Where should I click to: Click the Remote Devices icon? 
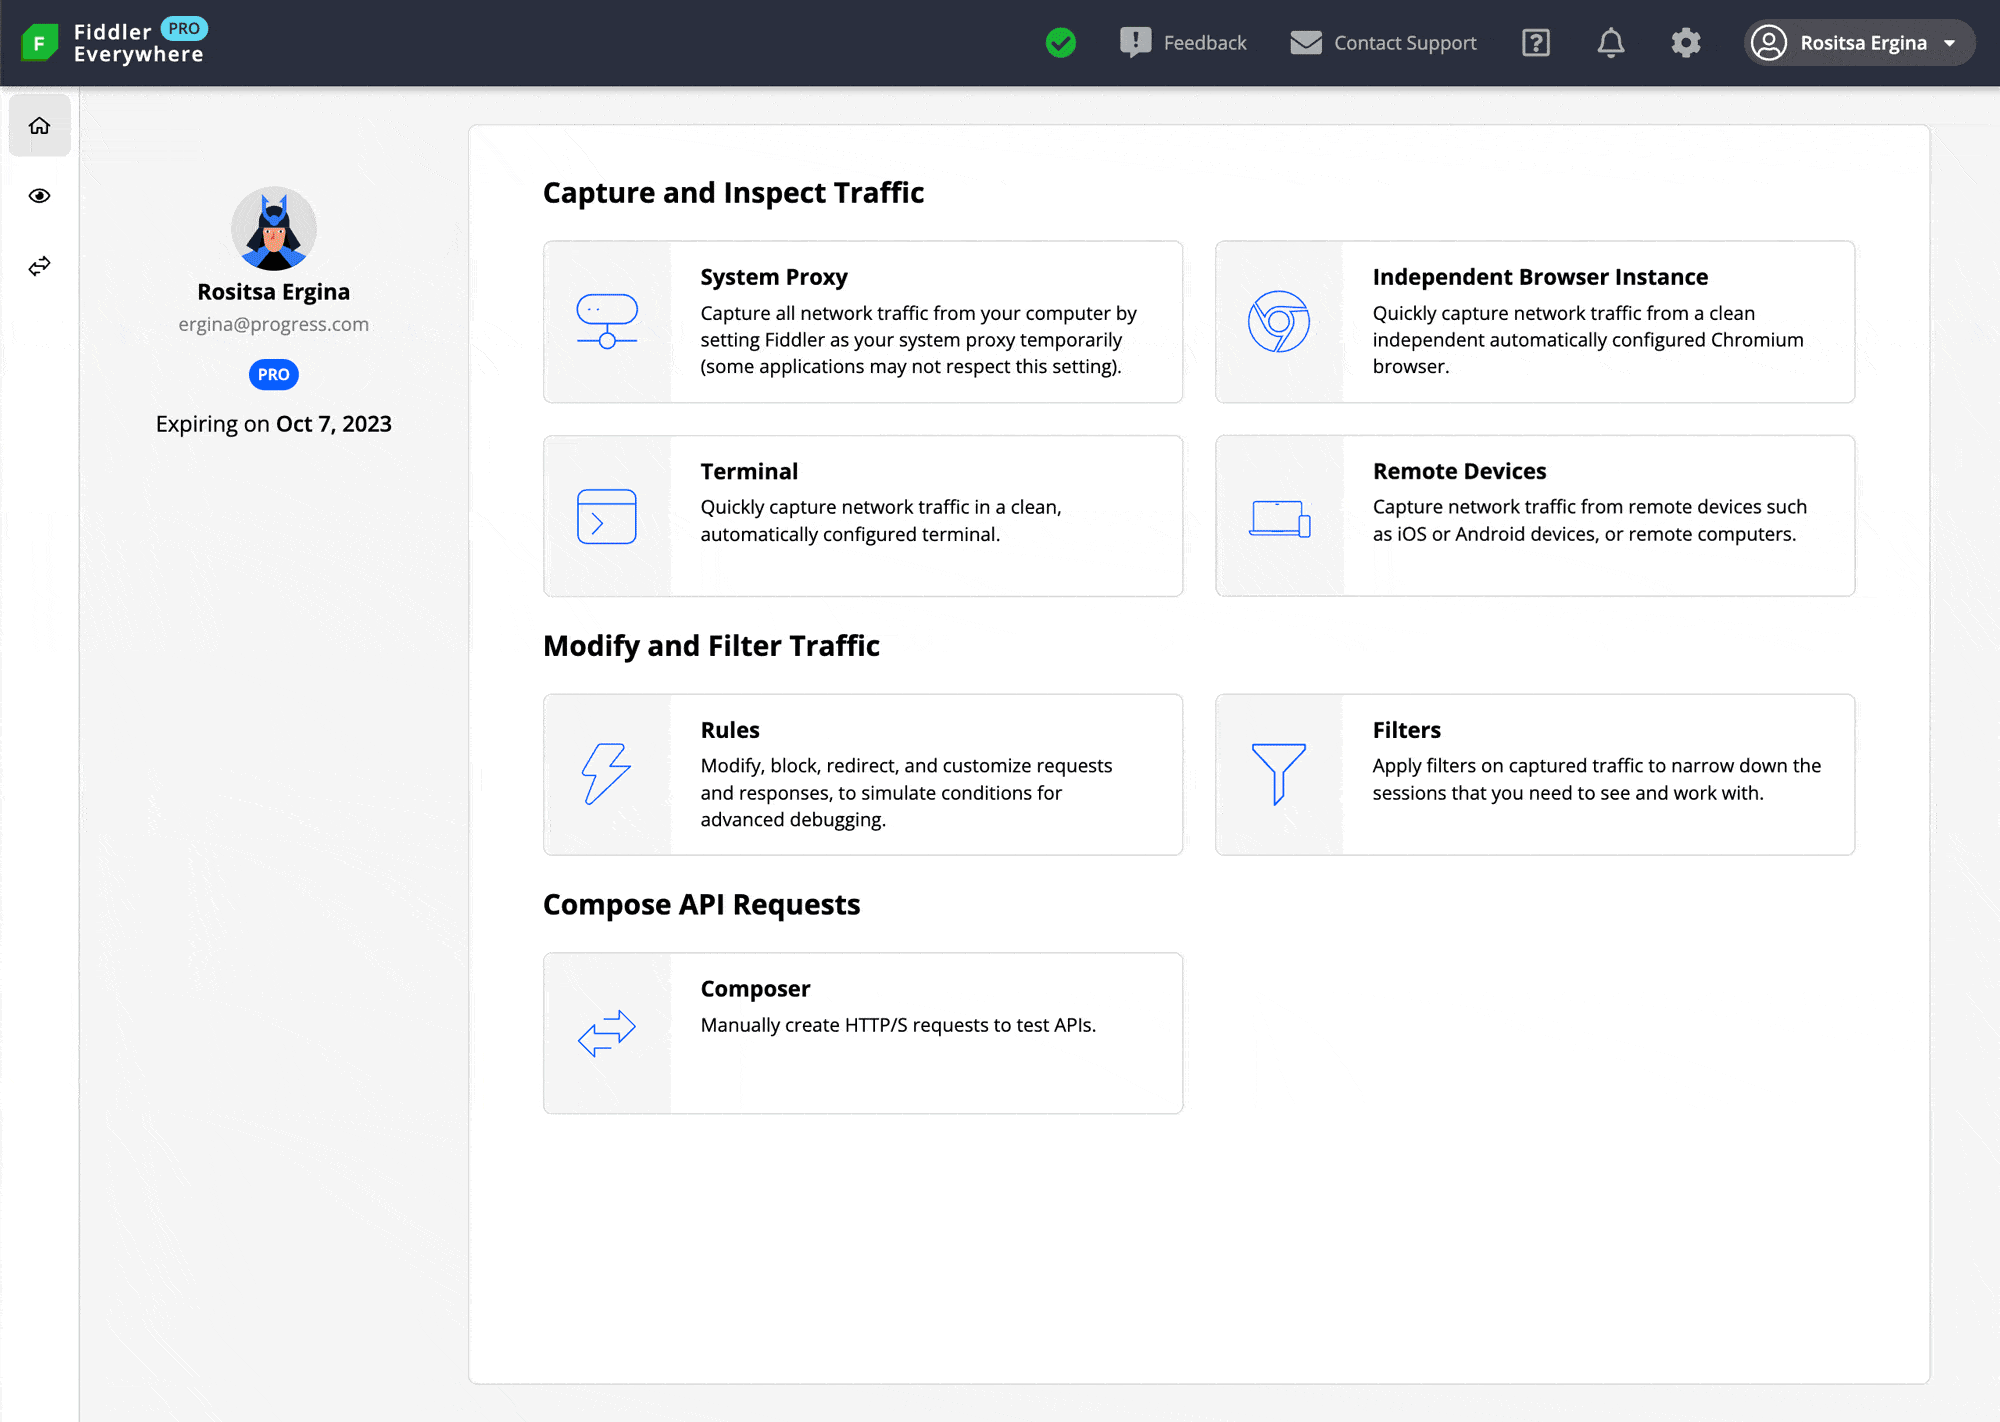point(1280,516)
